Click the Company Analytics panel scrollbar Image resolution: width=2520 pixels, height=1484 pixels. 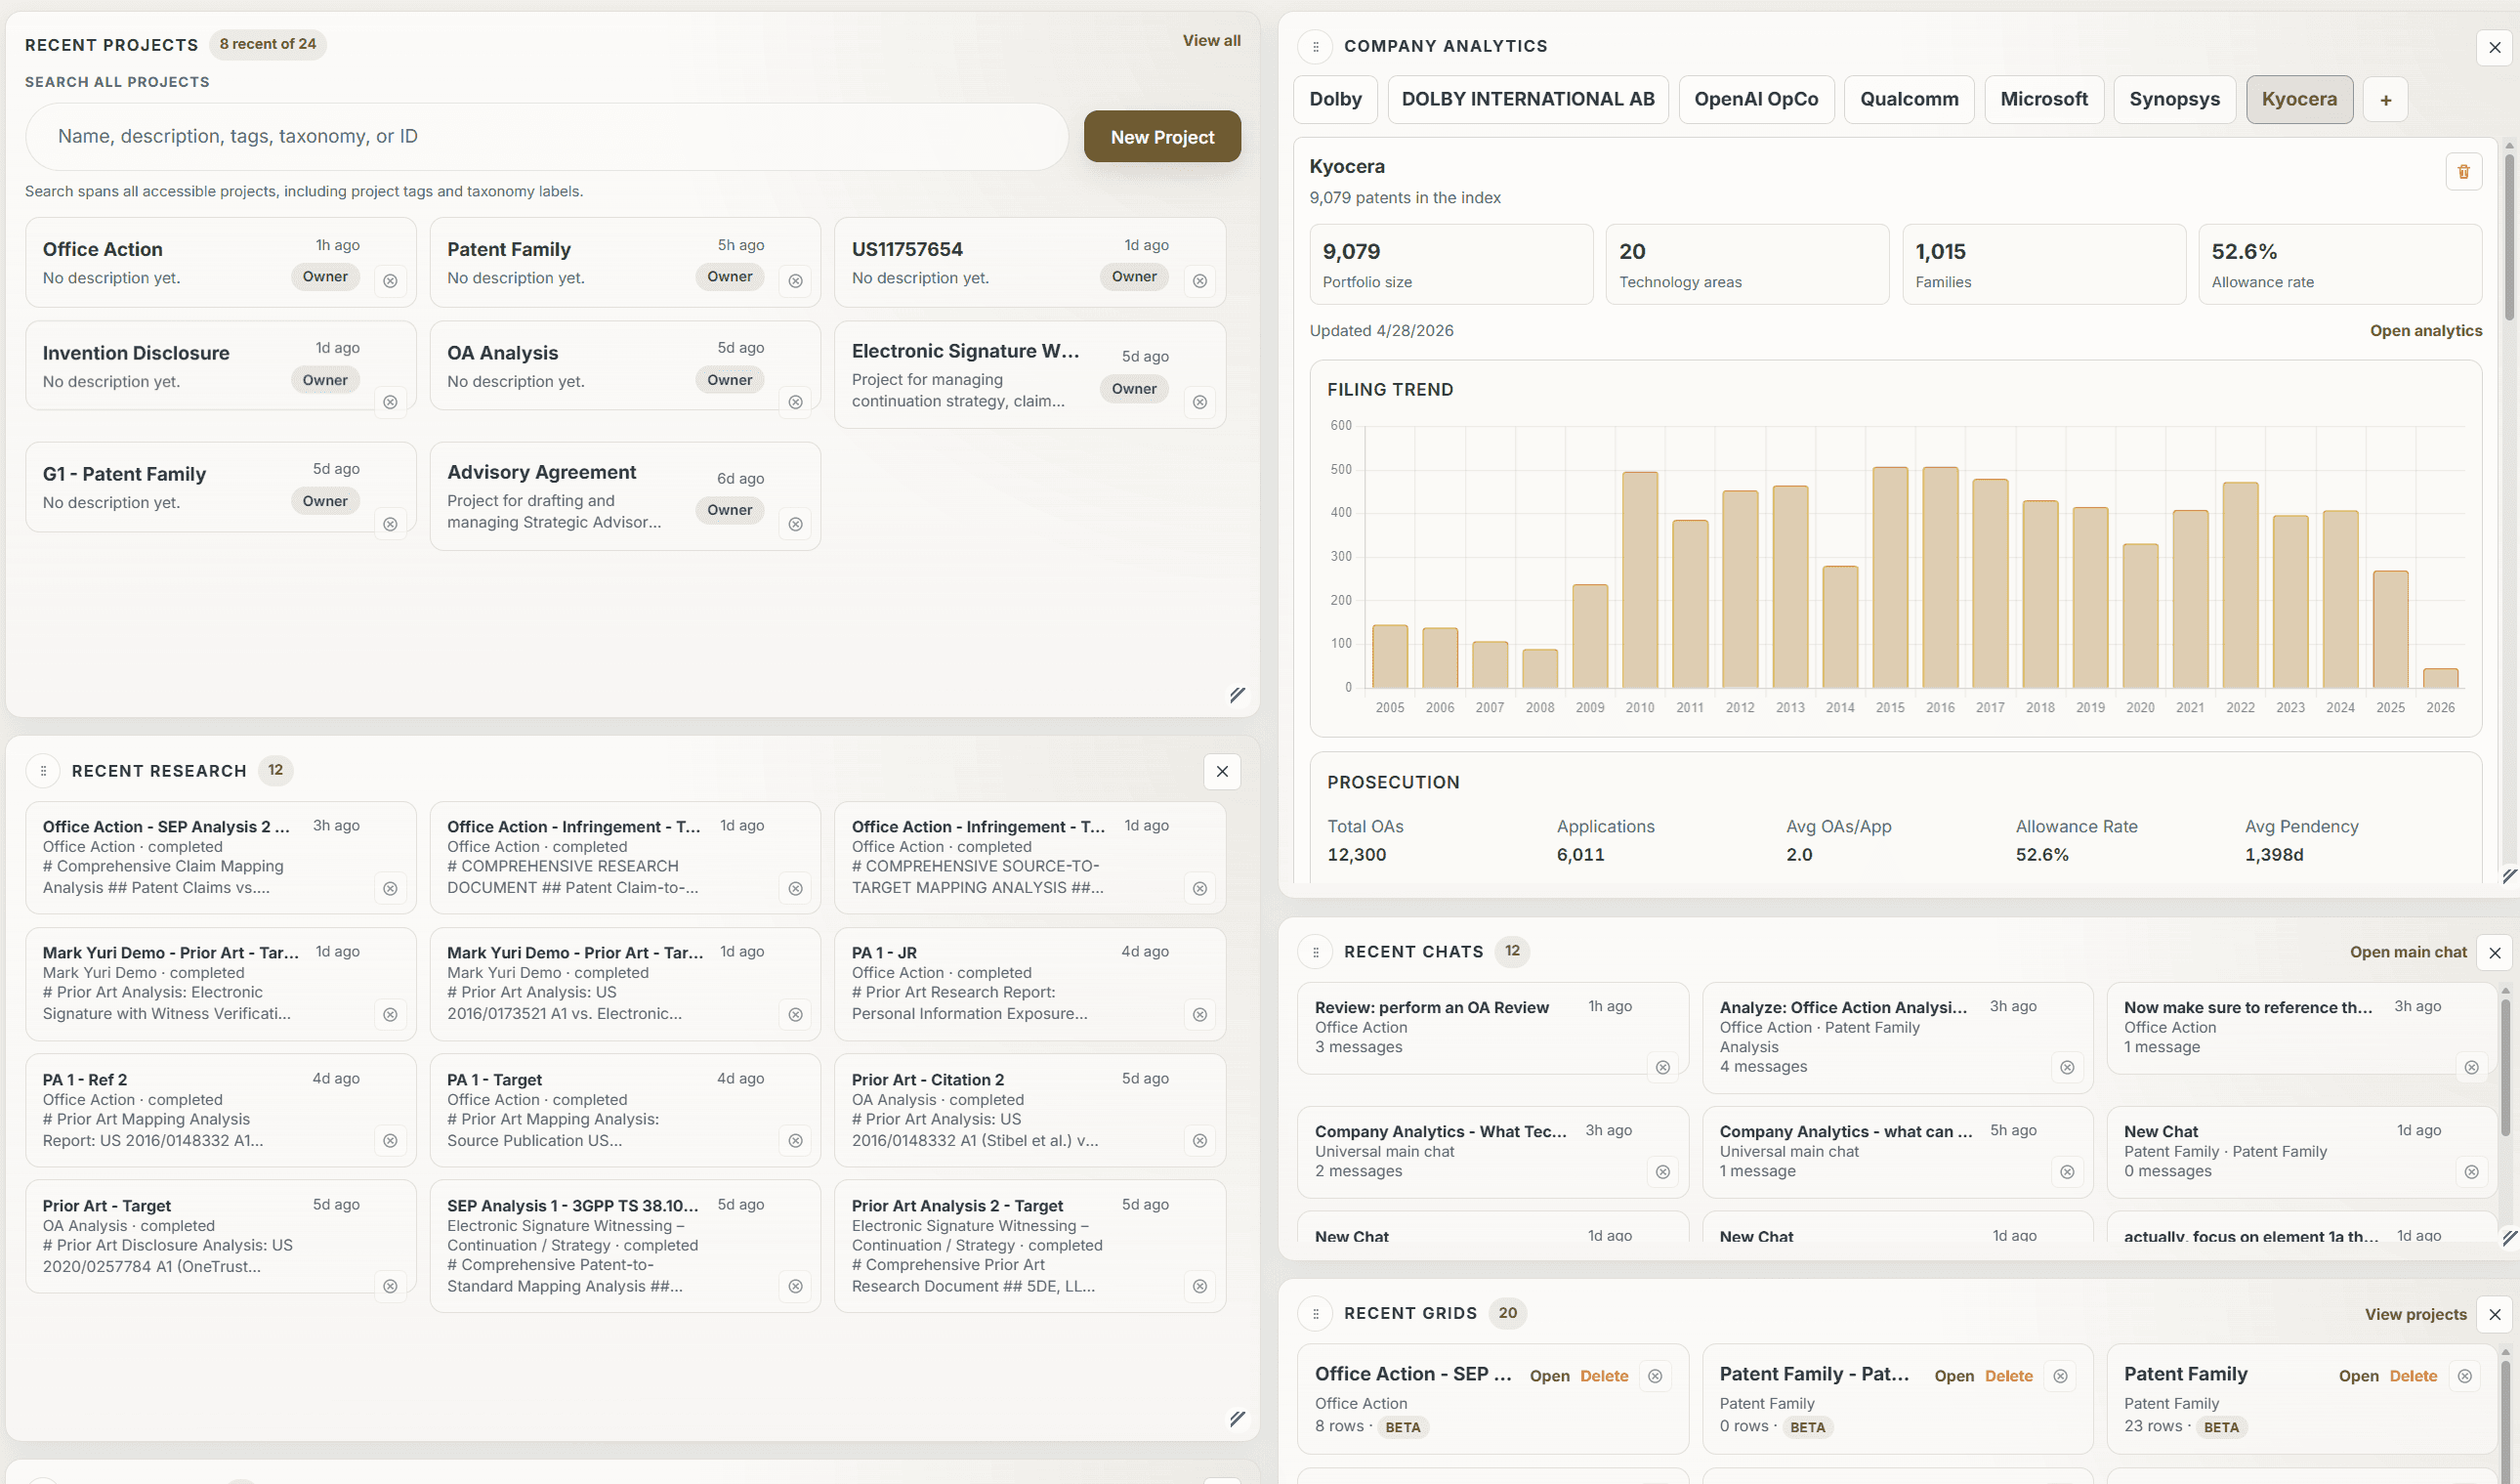coord(2508,240)
